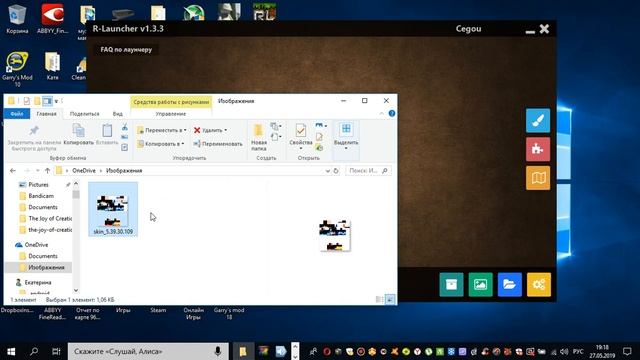
Task: Click the taskbar search magnifier
Action: point(34,351)
